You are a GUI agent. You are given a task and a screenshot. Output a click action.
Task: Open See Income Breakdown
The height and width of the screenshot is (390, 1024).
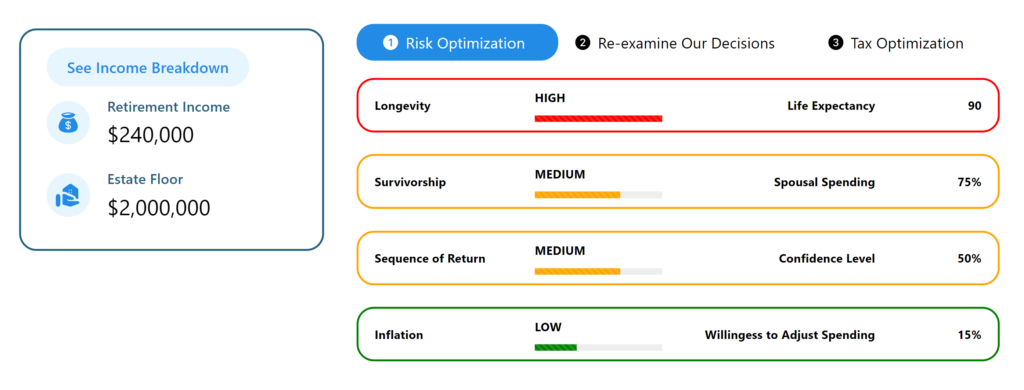[x=148, y=67]
